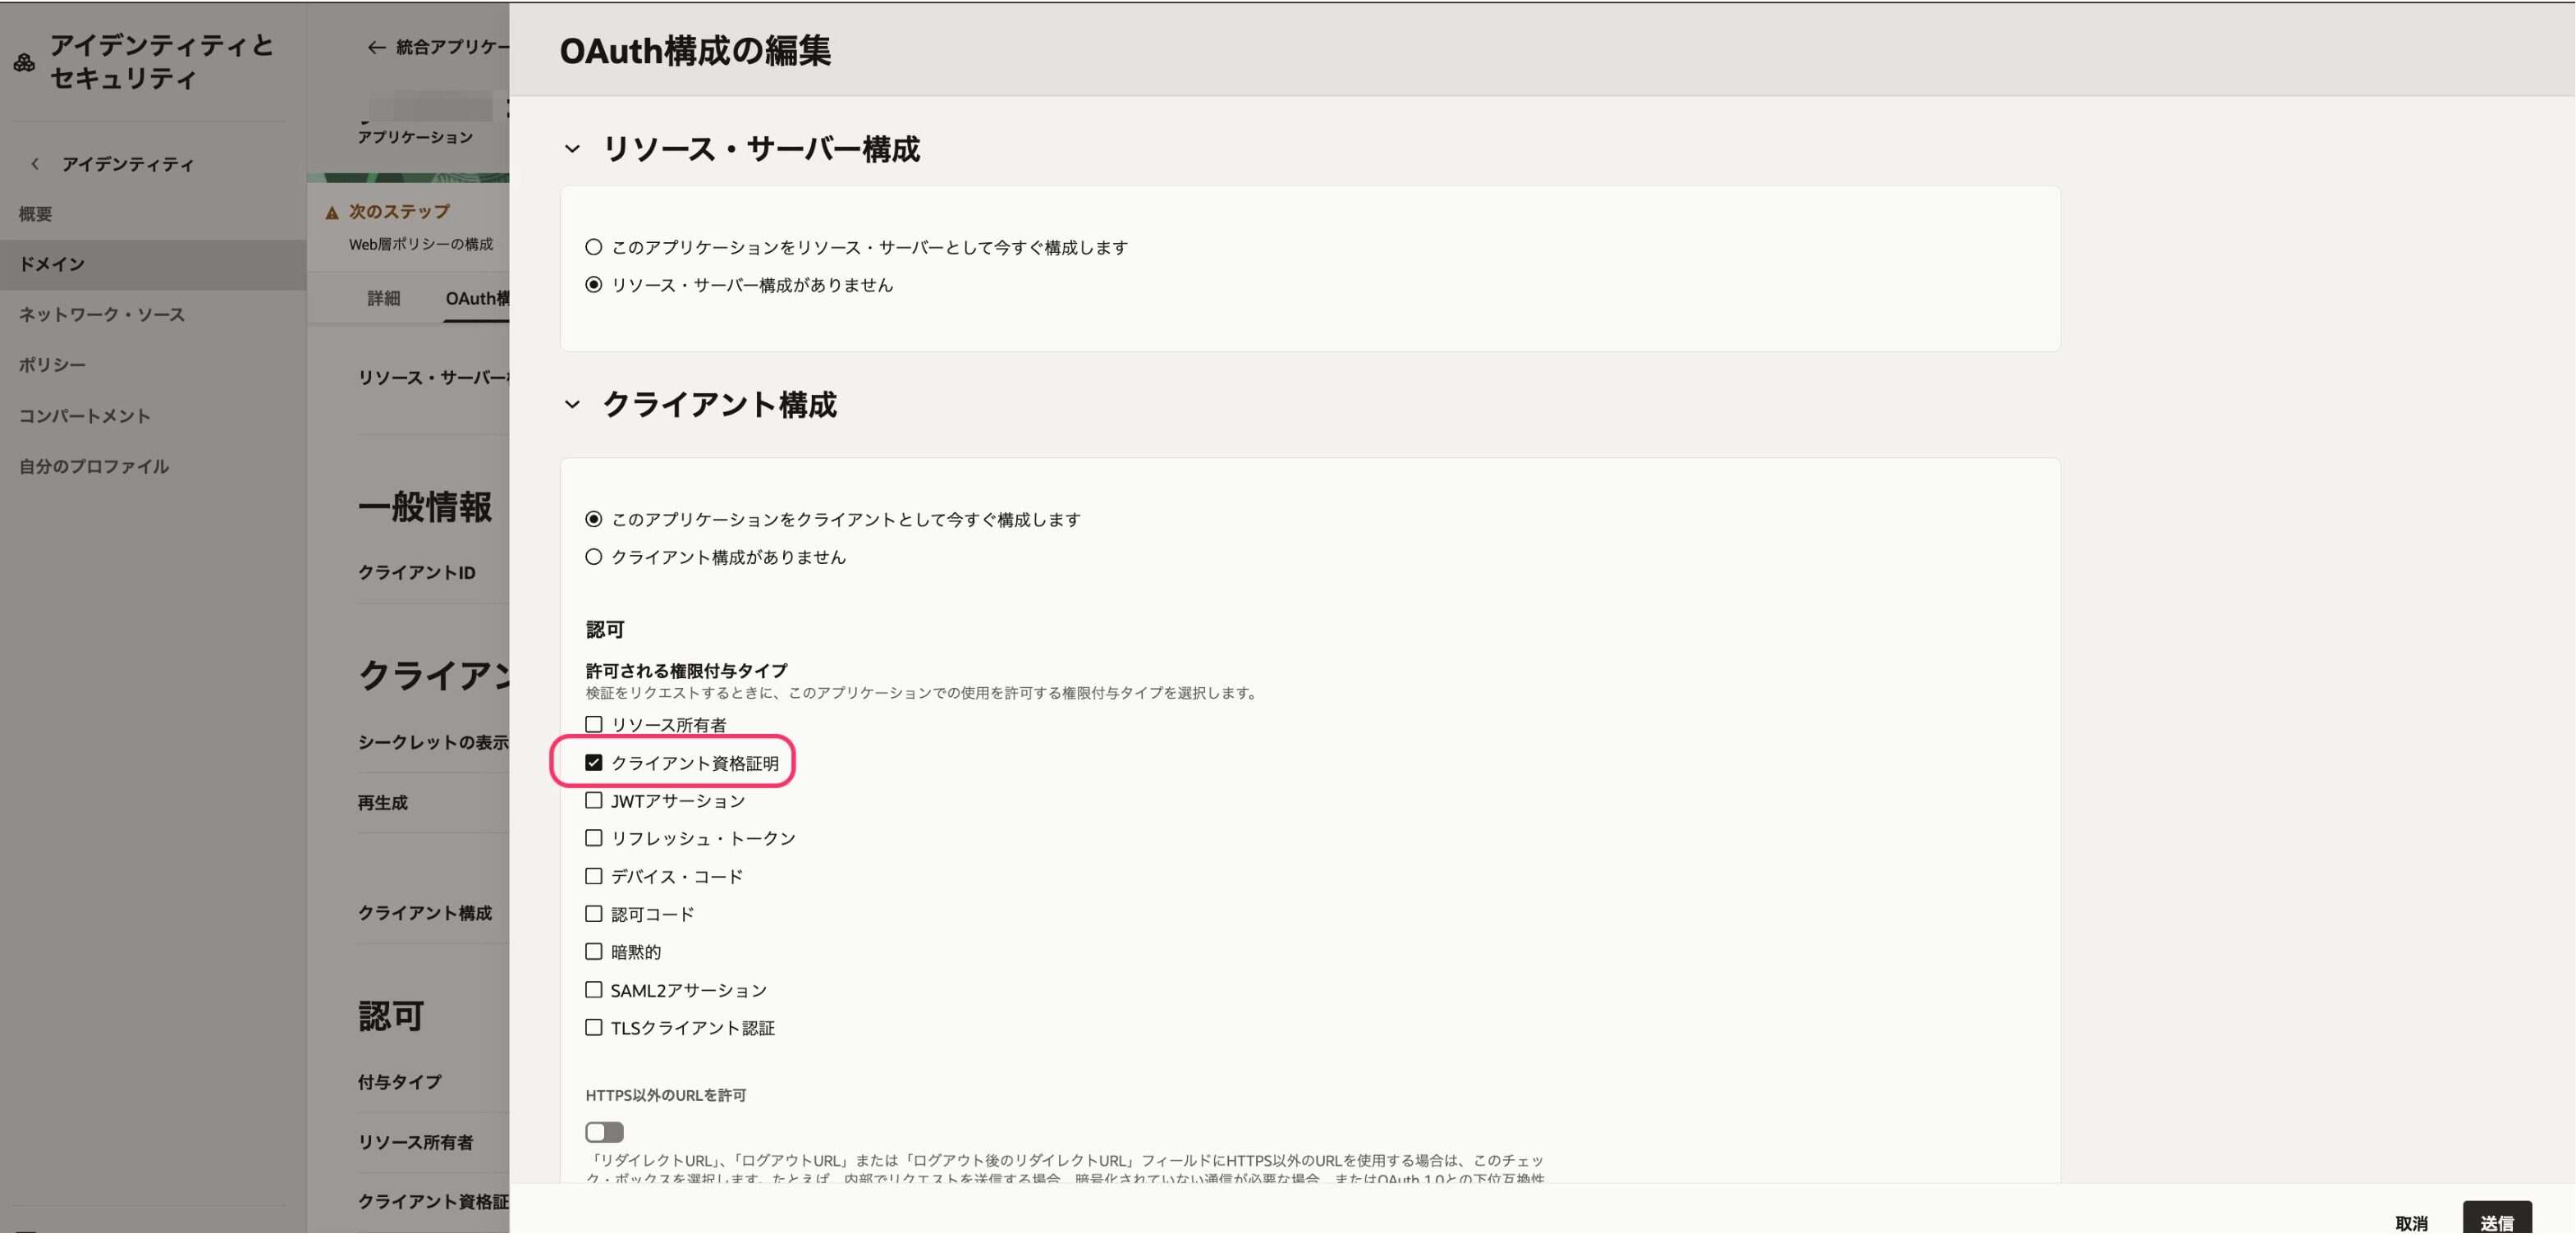Viewport: 2576px width, 1238px height.
Task: Click the identity and security logo icon
Action: tap(23, 62)
